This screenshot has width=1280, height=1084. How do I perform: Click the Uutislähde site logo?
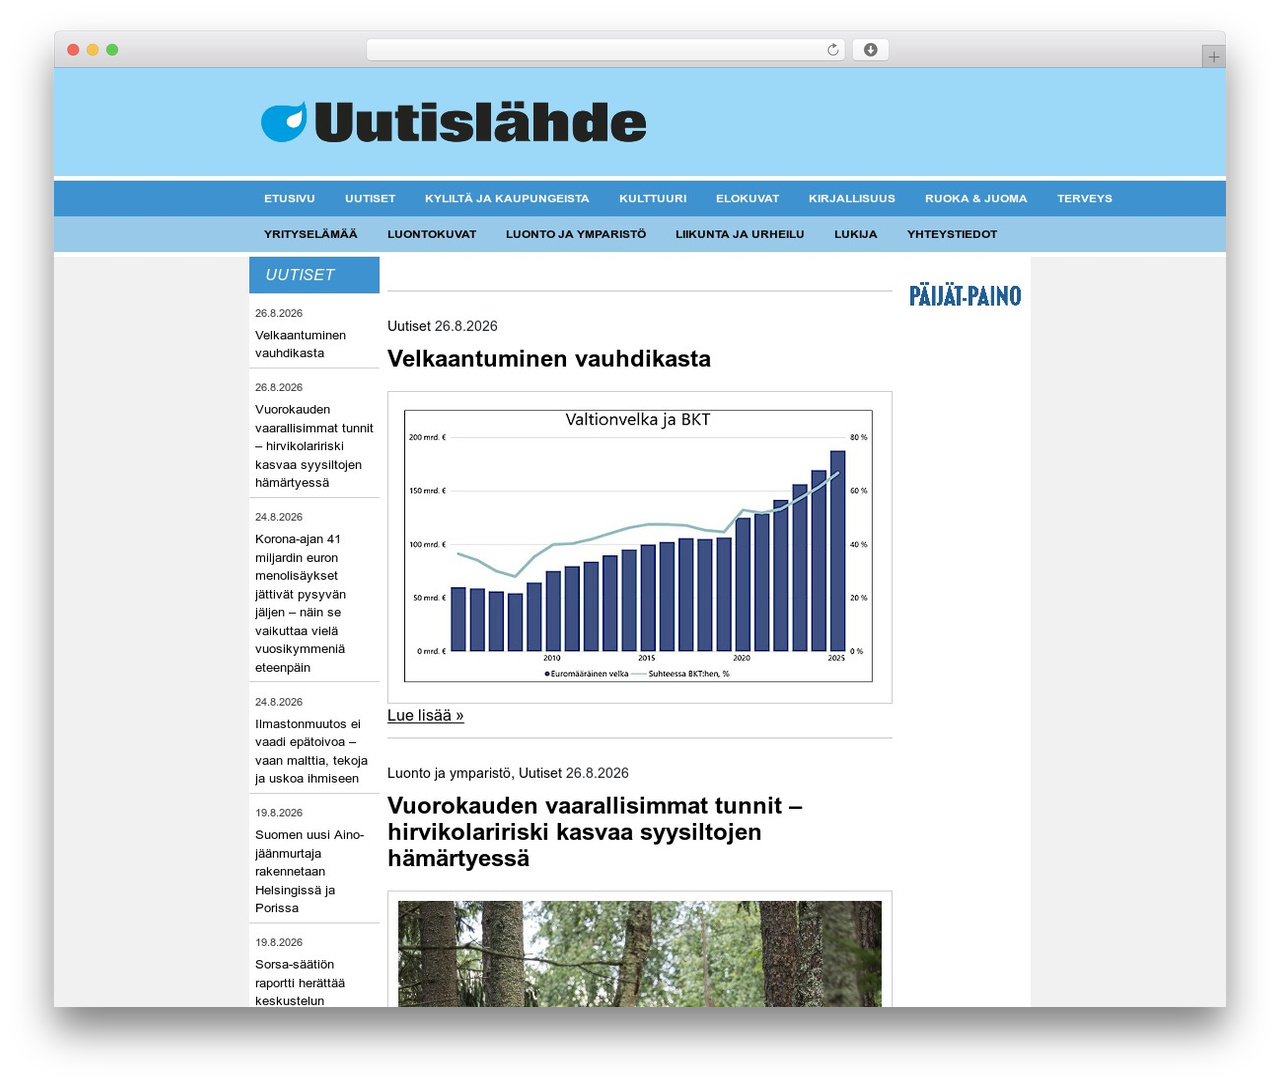[453, 122]
